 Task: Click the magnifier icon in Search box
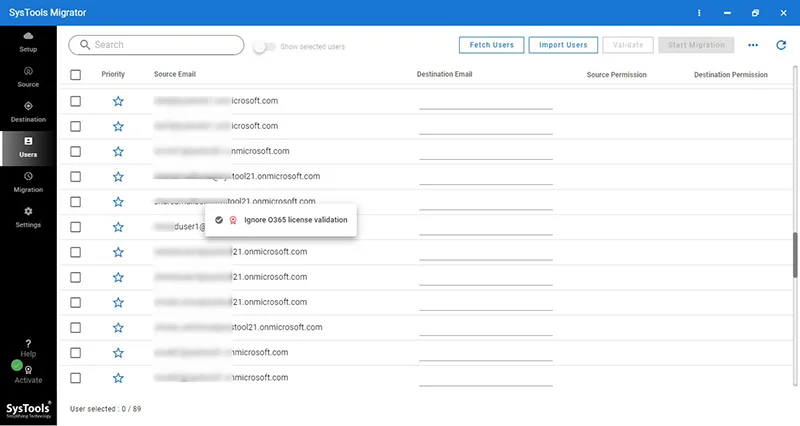[x=85, y=45]
